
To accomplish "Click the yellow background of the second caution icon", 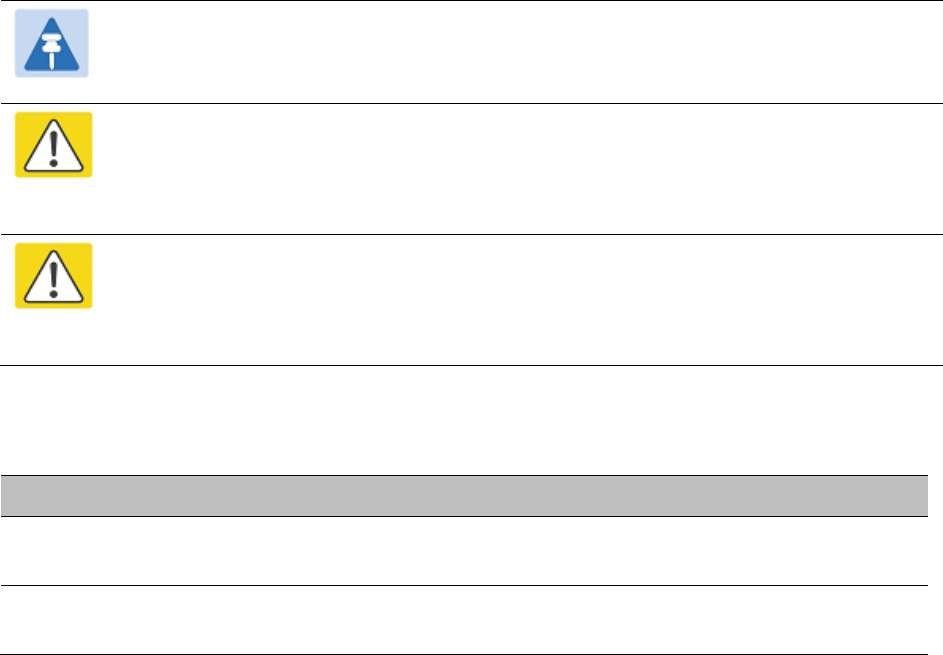I will pos(23,251).
